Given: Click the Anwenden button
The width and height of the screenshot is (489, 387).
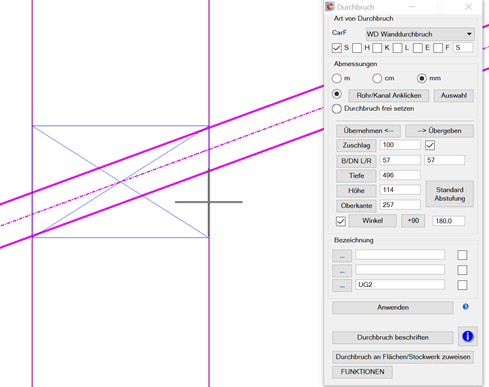Looking at the screenshot, I should (x=393, y=308).
